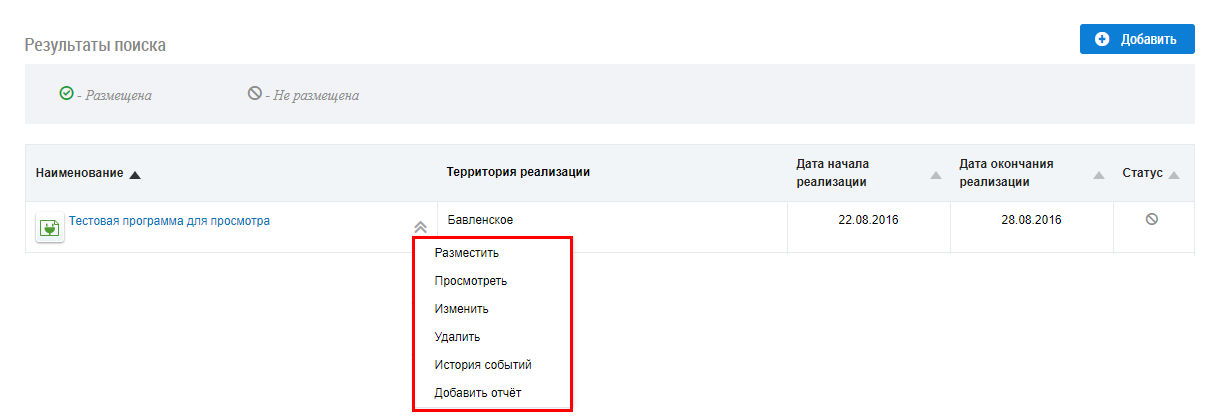
Task: Click the grey Не размещена legend icon
Action: point(255,94)
